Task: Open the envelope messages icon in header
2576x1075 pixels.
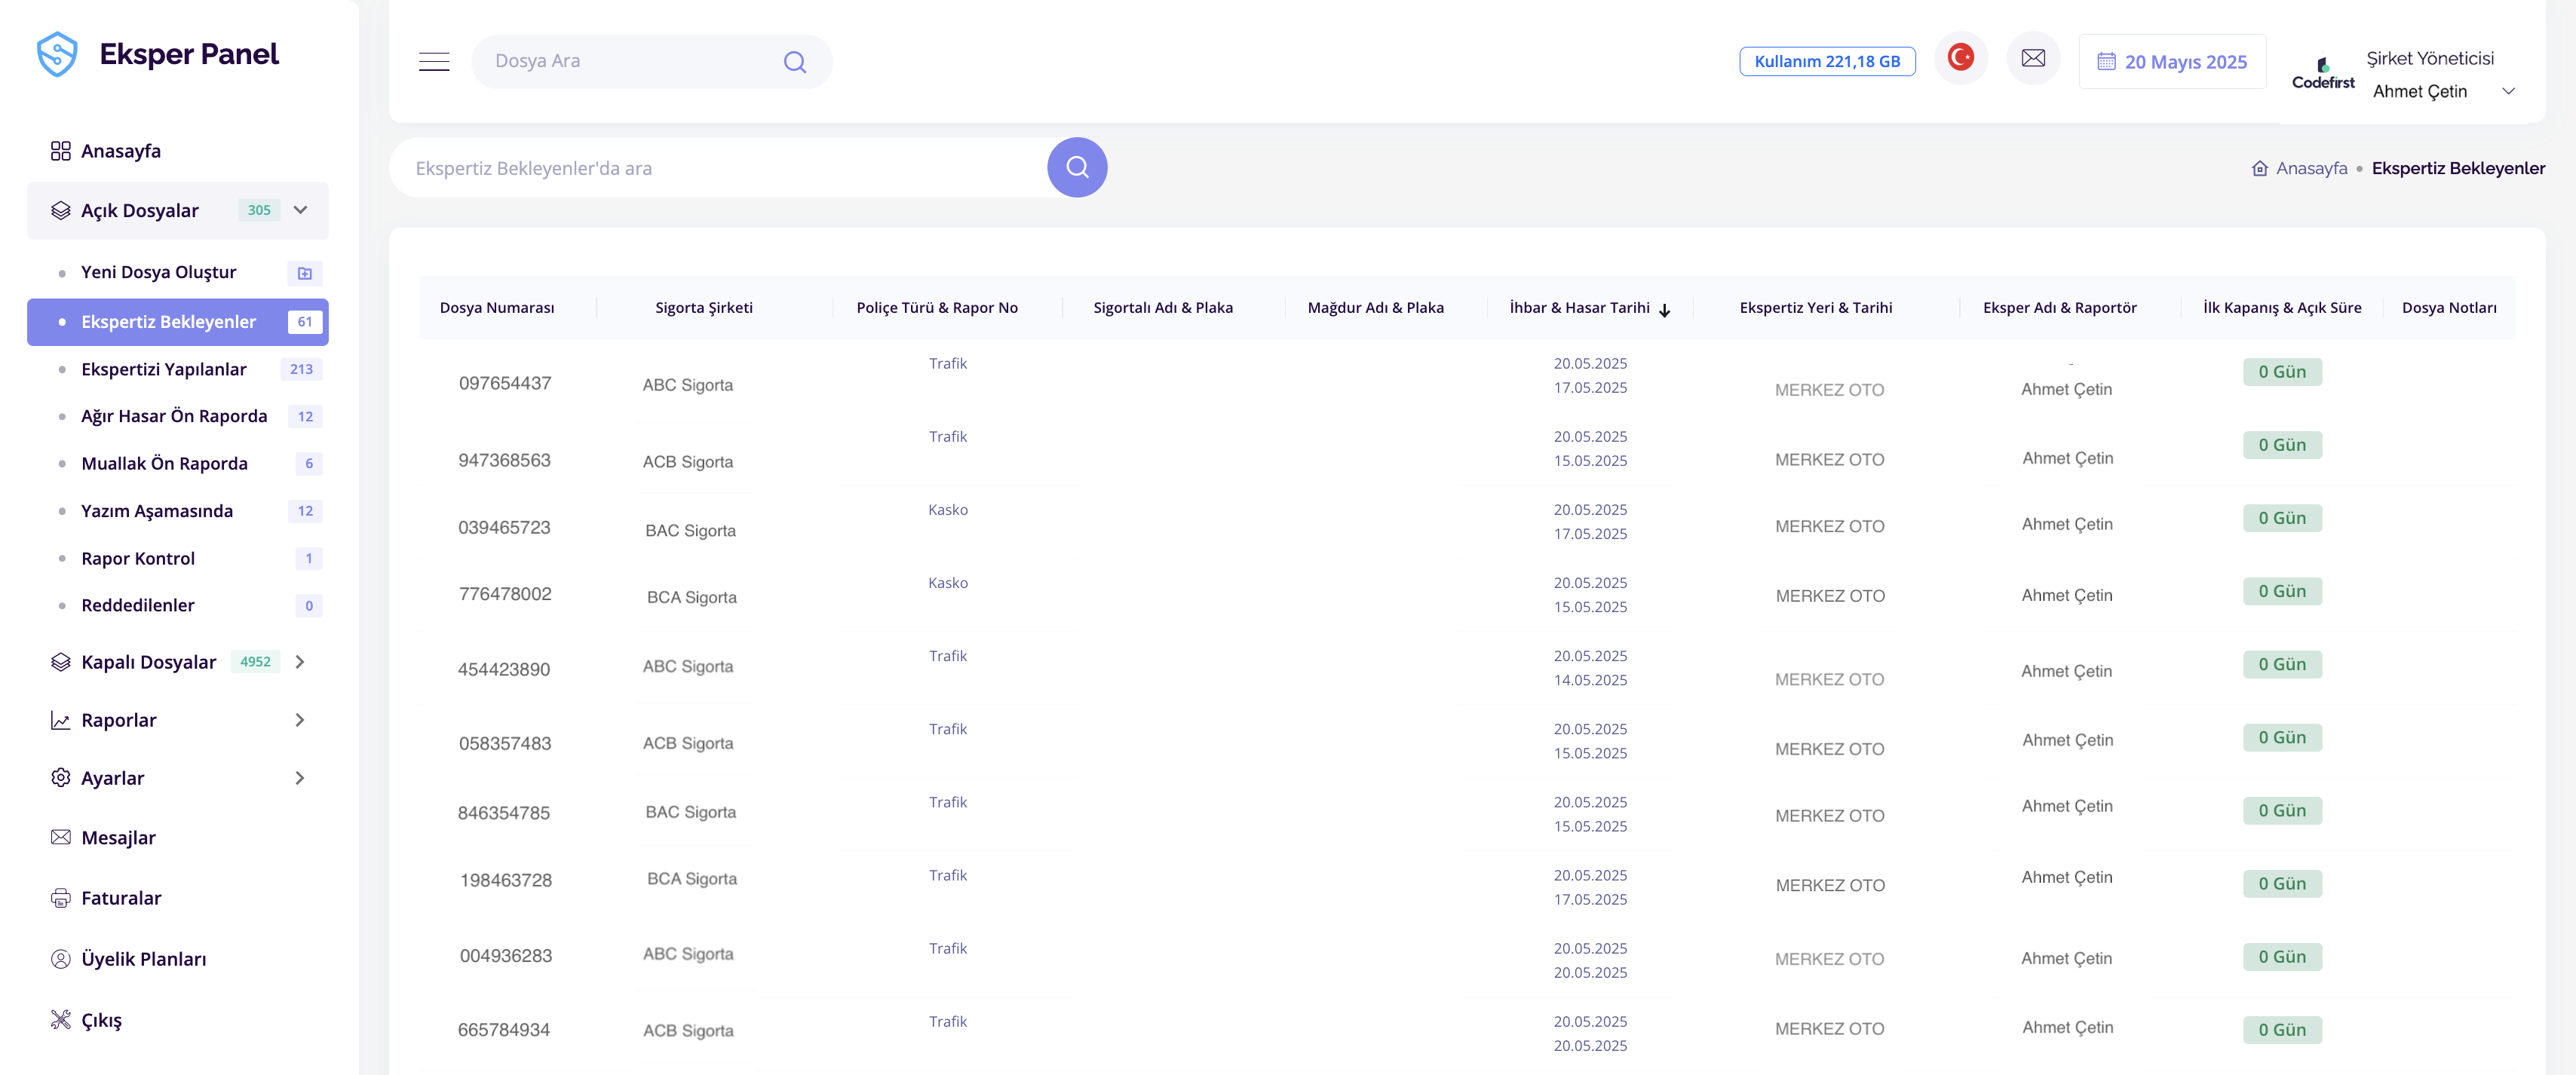Action: pos(2033,58)
